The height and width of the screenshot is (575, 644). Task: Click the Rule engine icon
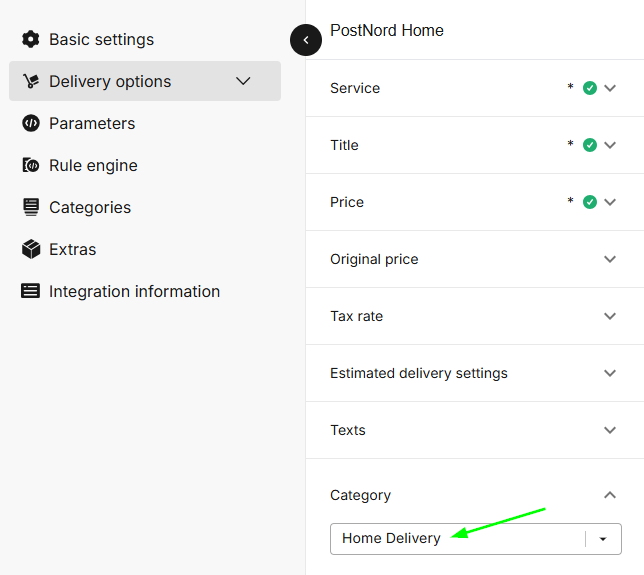(30, 165)
